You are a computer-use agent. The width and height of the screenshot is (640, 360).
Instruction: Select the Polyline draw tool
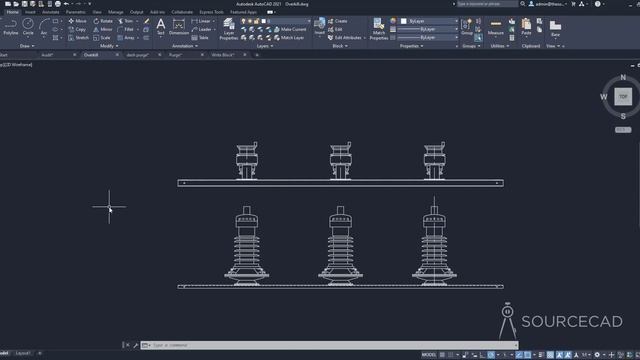coord(11,27)
